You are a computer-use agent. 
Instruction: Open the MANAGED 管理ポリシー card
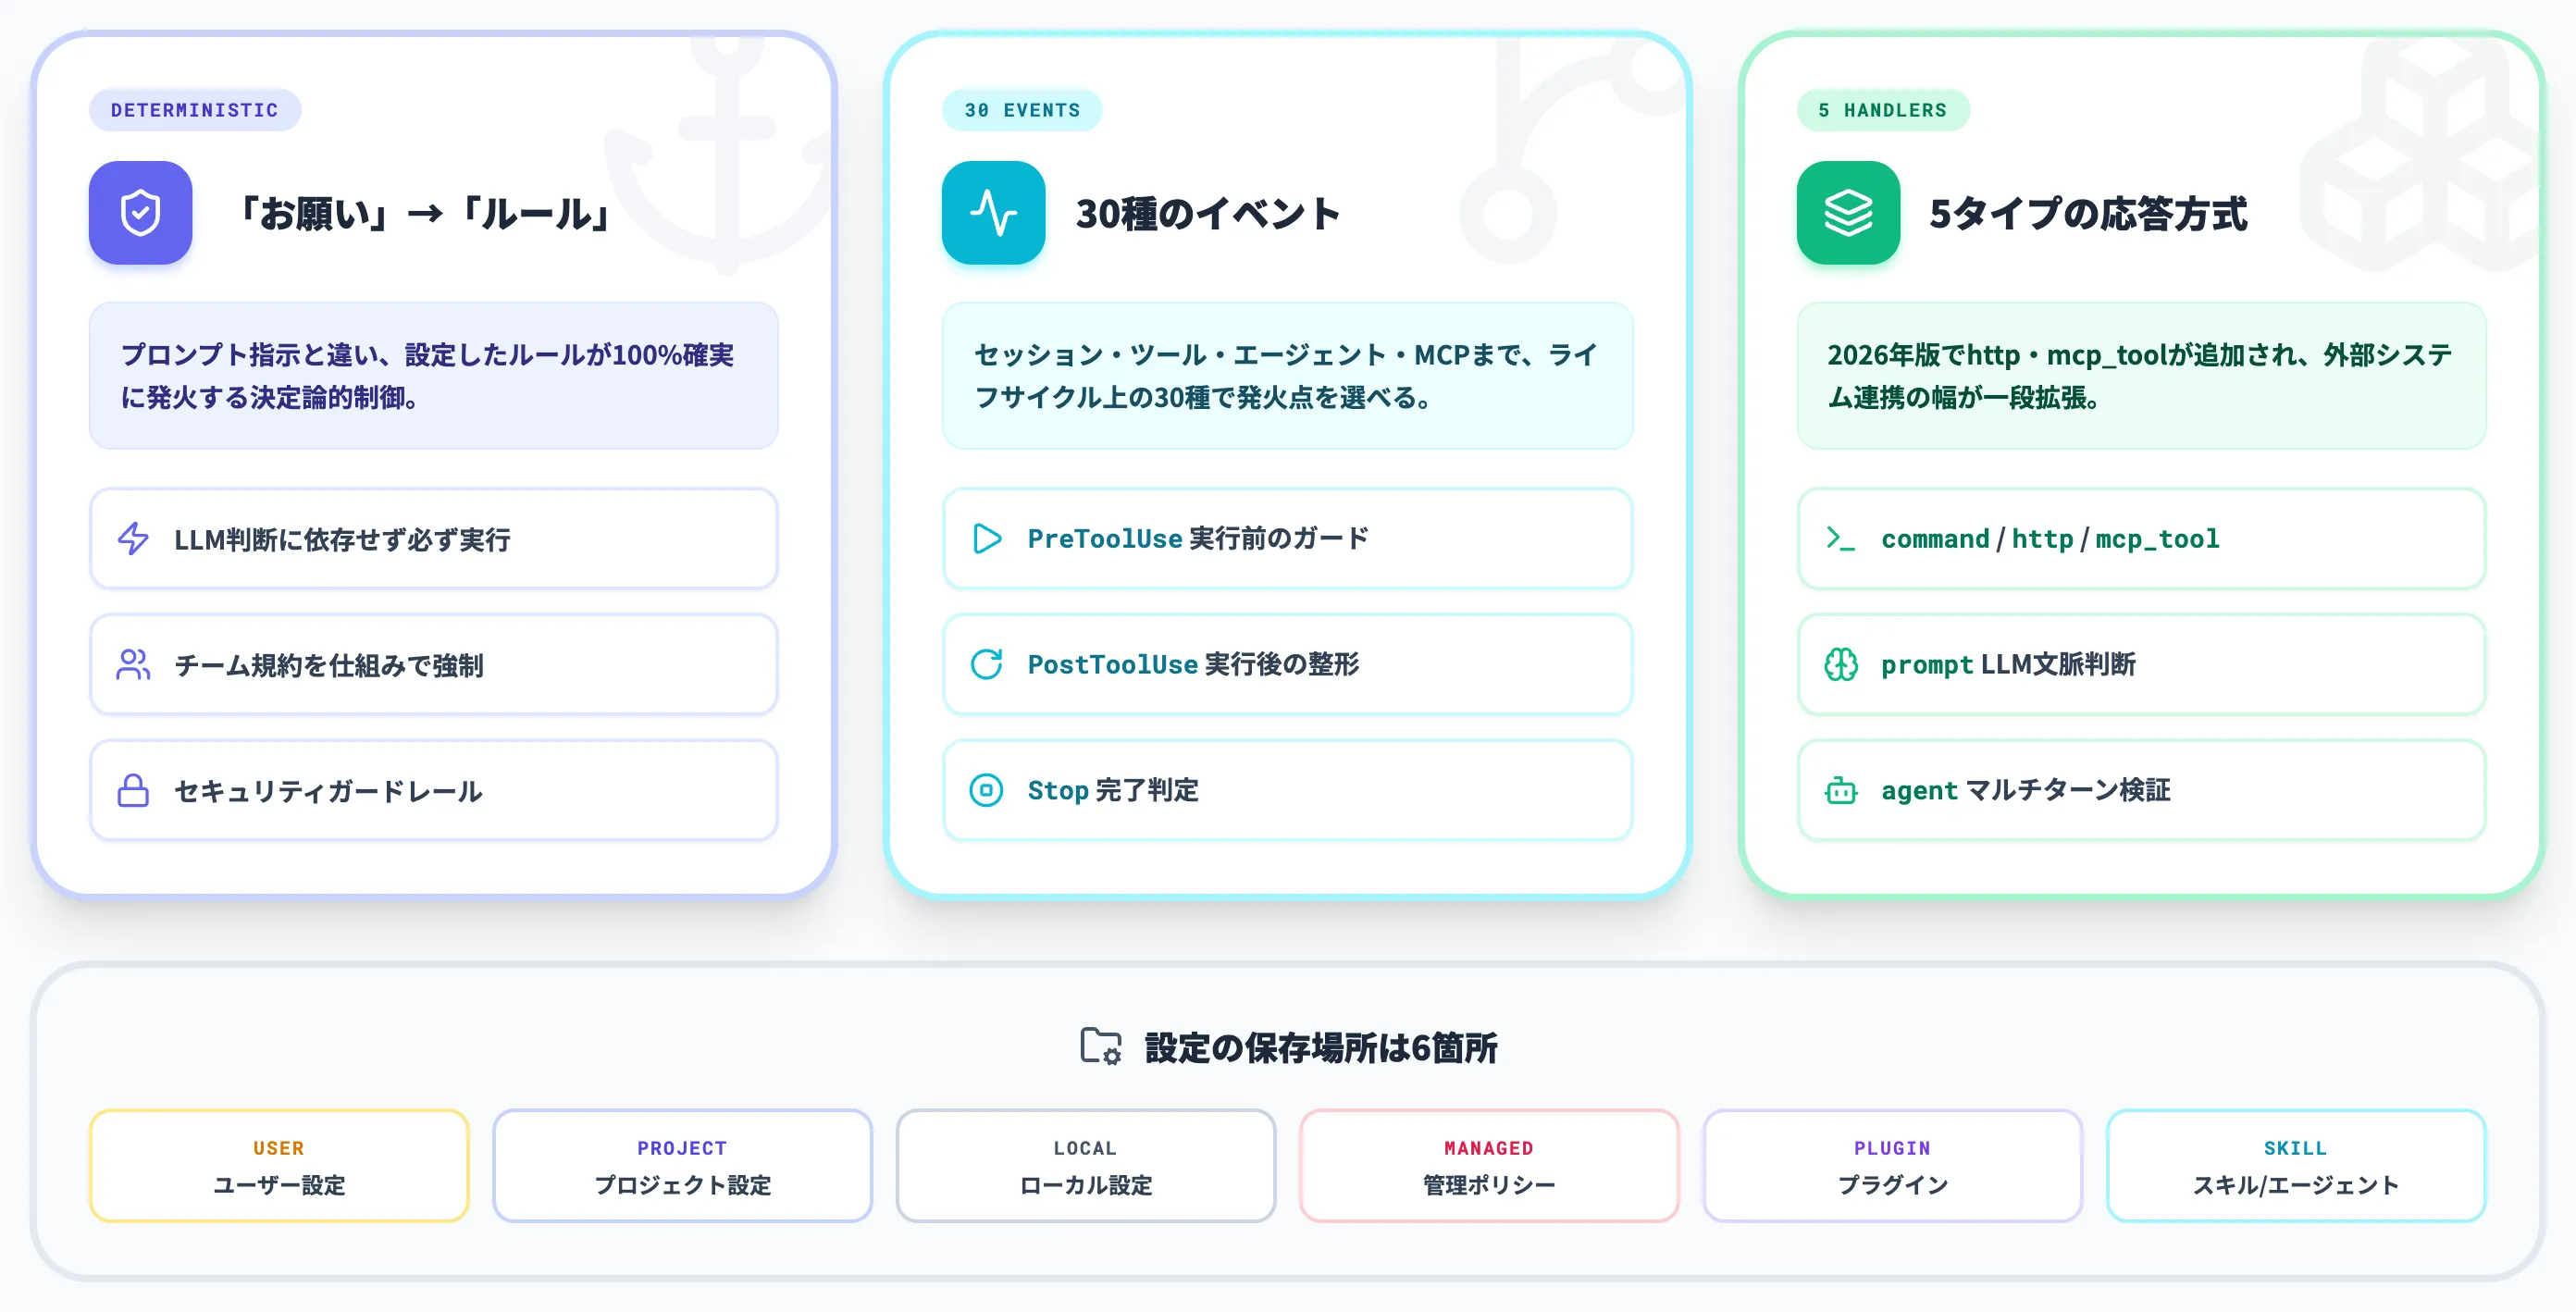tap(1489, 1166)
